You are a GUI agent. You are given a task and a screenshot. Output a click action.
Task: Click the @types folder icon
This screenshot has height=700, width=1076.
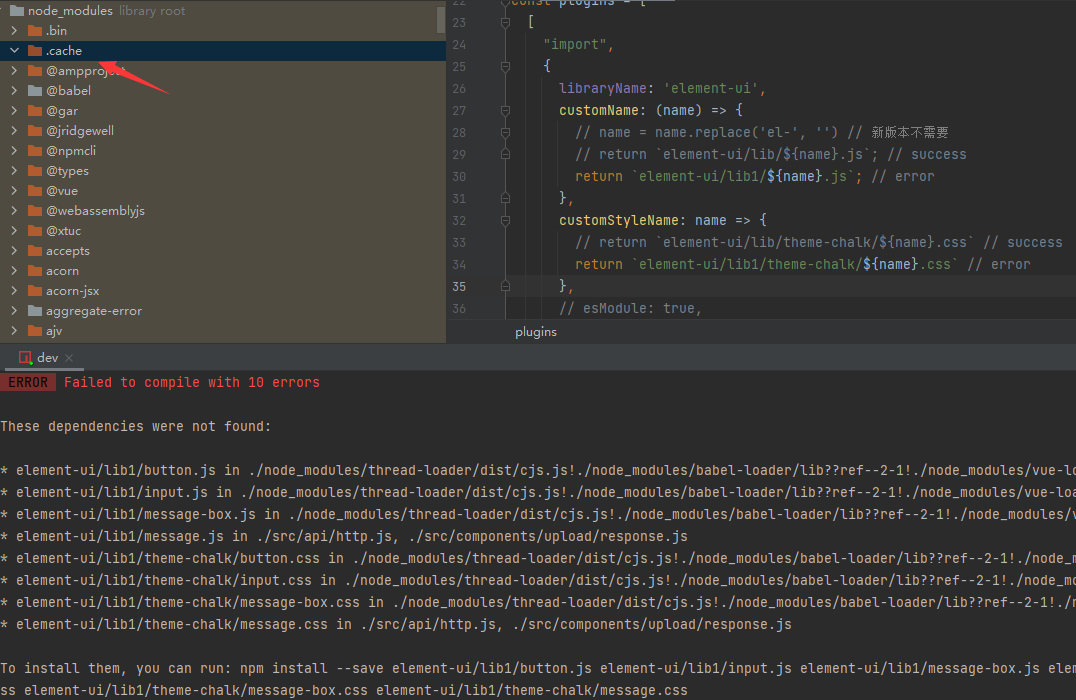click(x=34, y=170)
